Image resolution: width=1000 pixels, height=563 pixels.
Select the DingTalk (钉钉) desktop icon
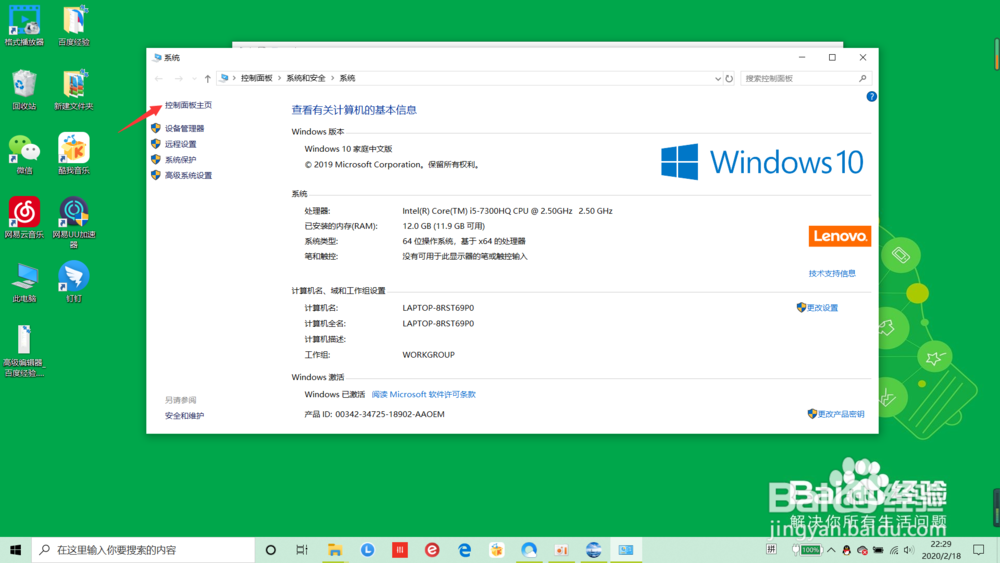[74, 282]
